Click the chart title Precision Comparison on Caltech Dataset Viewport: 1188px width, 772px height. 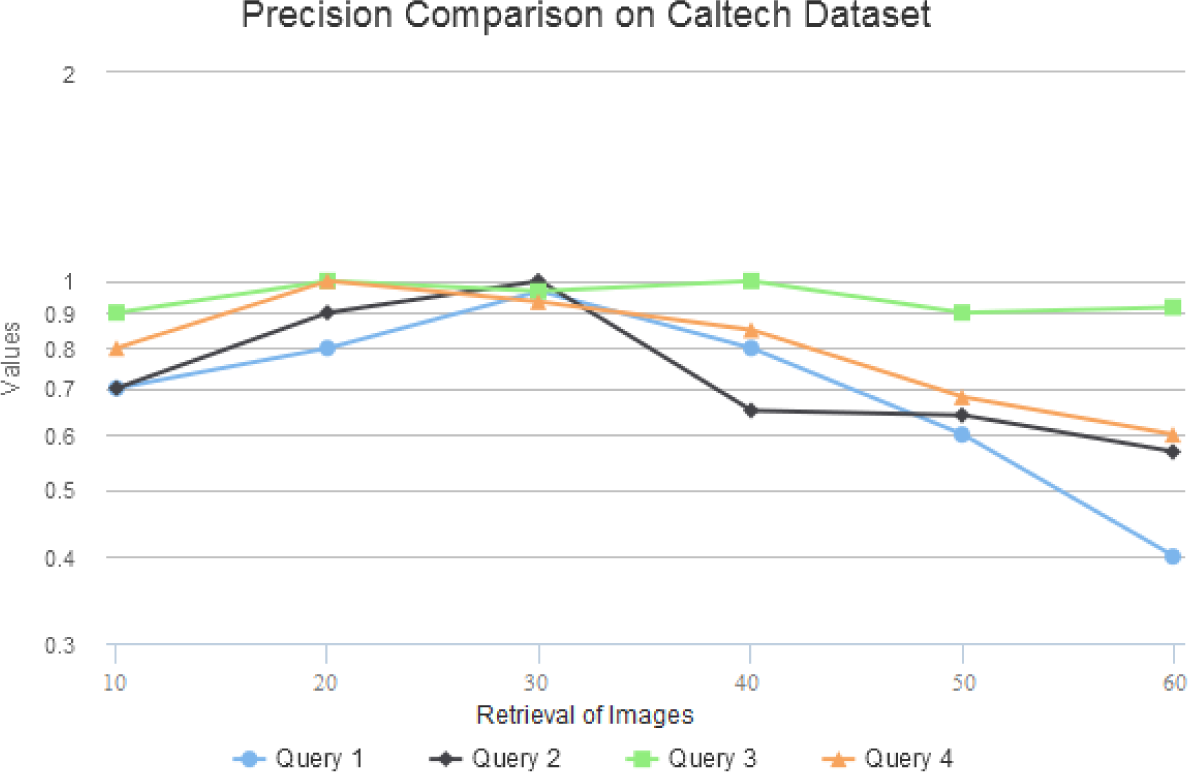point(586,17)
